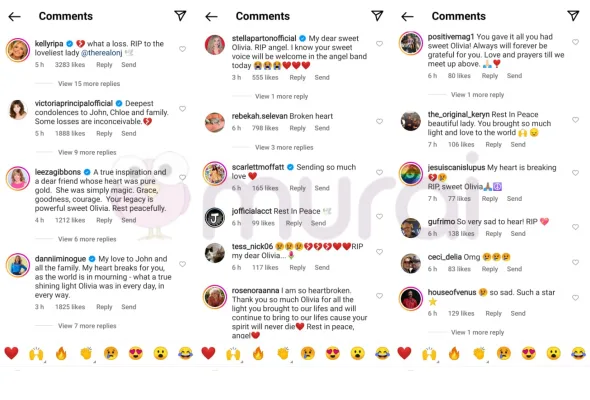Go back using the middle panel's arrow
The width and height of the screenshot is (590, 400).
click(211, 16)
